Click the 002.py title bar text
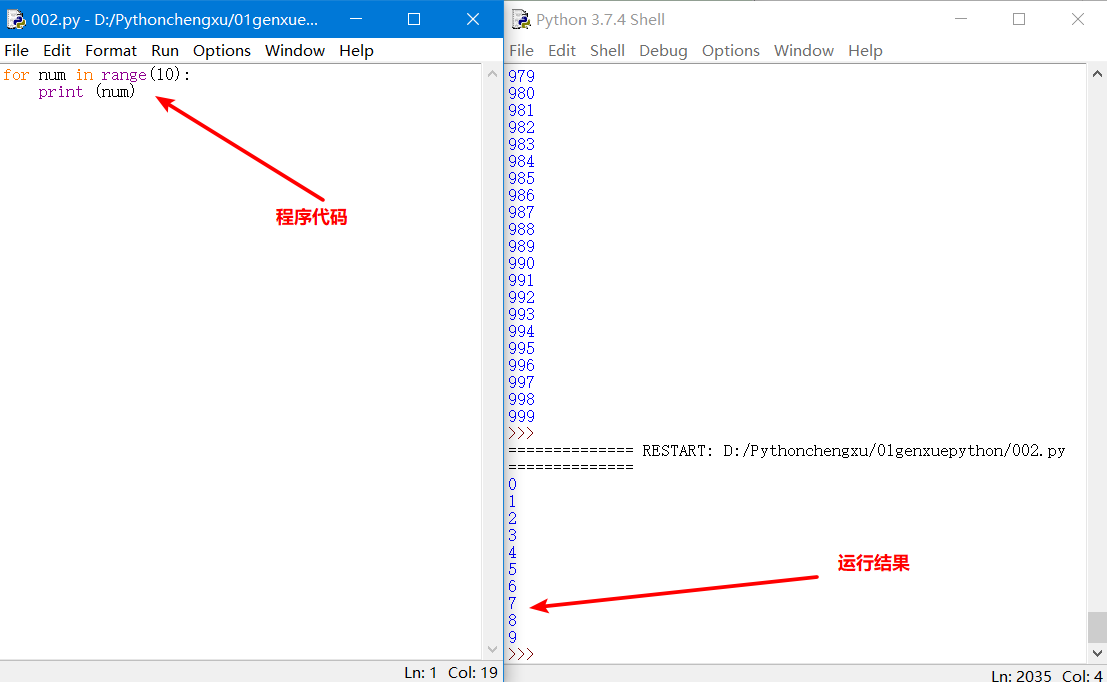 [x=174, y=20]
